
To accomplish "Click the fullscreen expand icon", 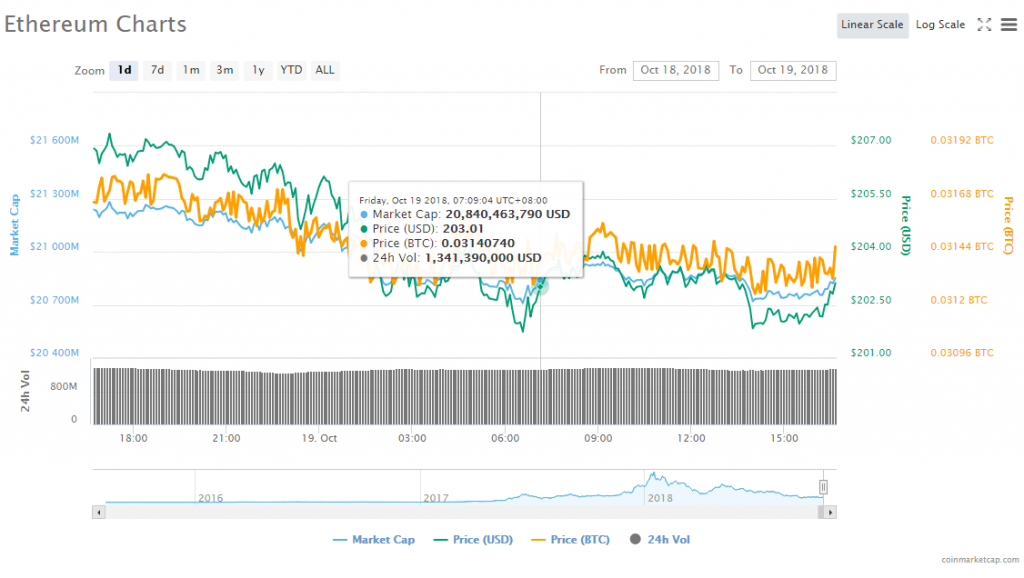I will coord(984,25).
